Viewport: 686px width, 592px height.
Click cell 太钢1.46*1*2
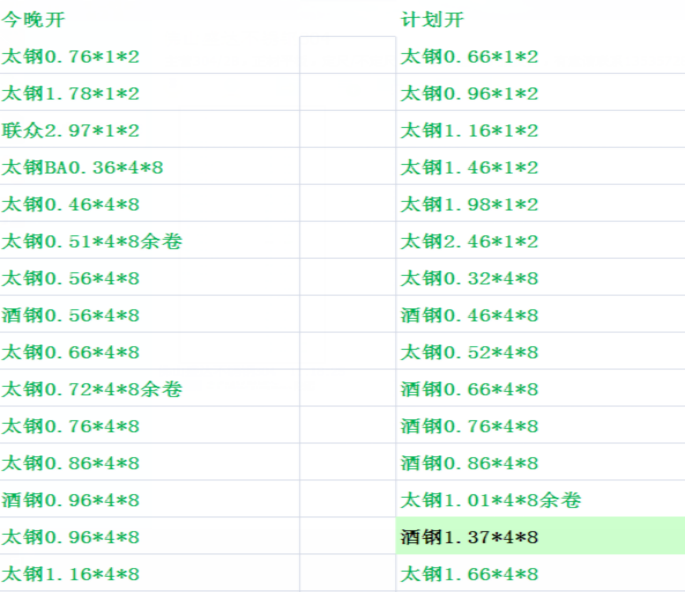541,166
